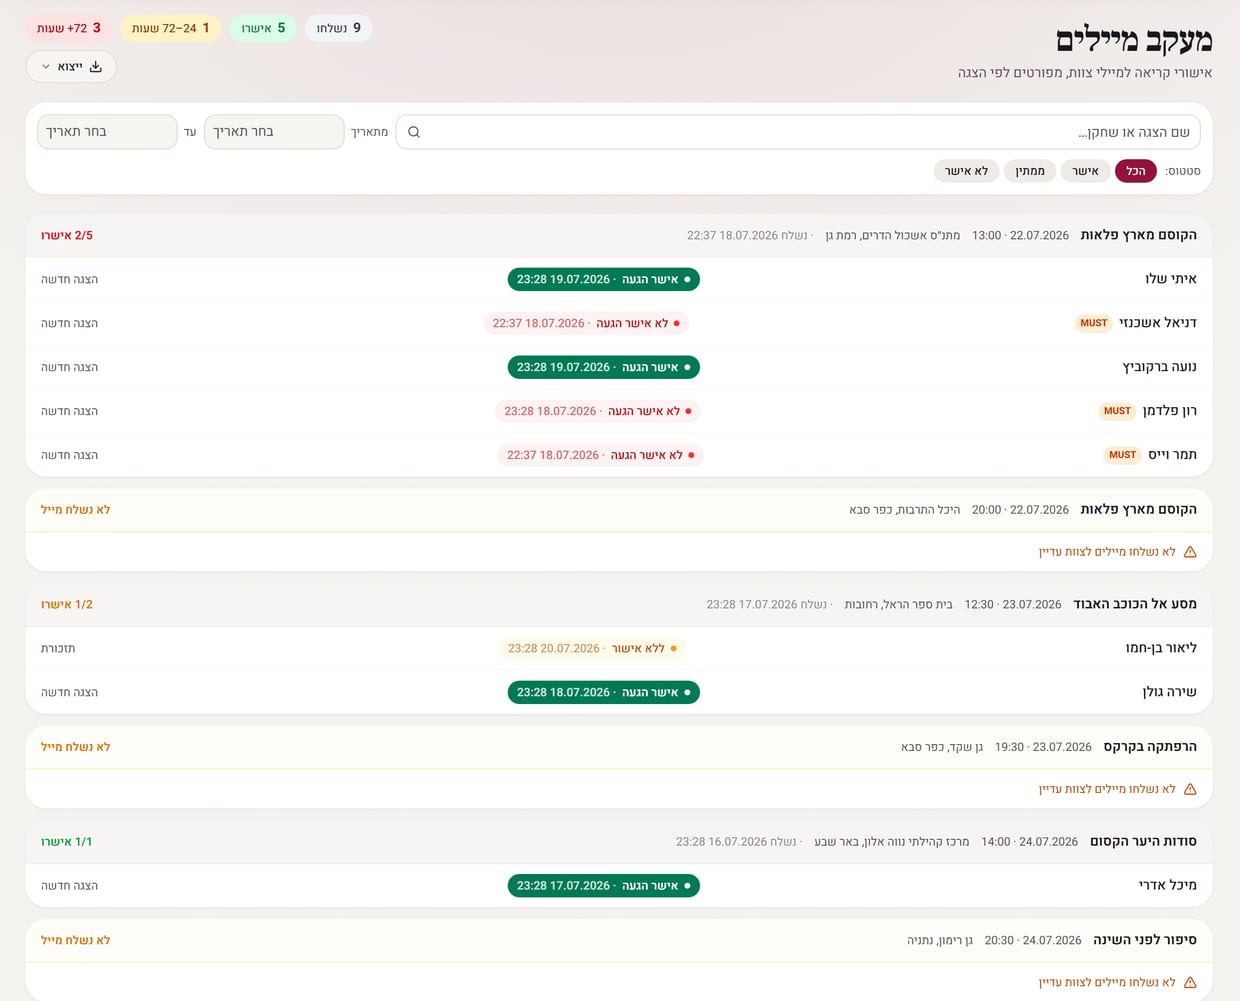Click the 3 over 72 hours chip

point(68,28)
